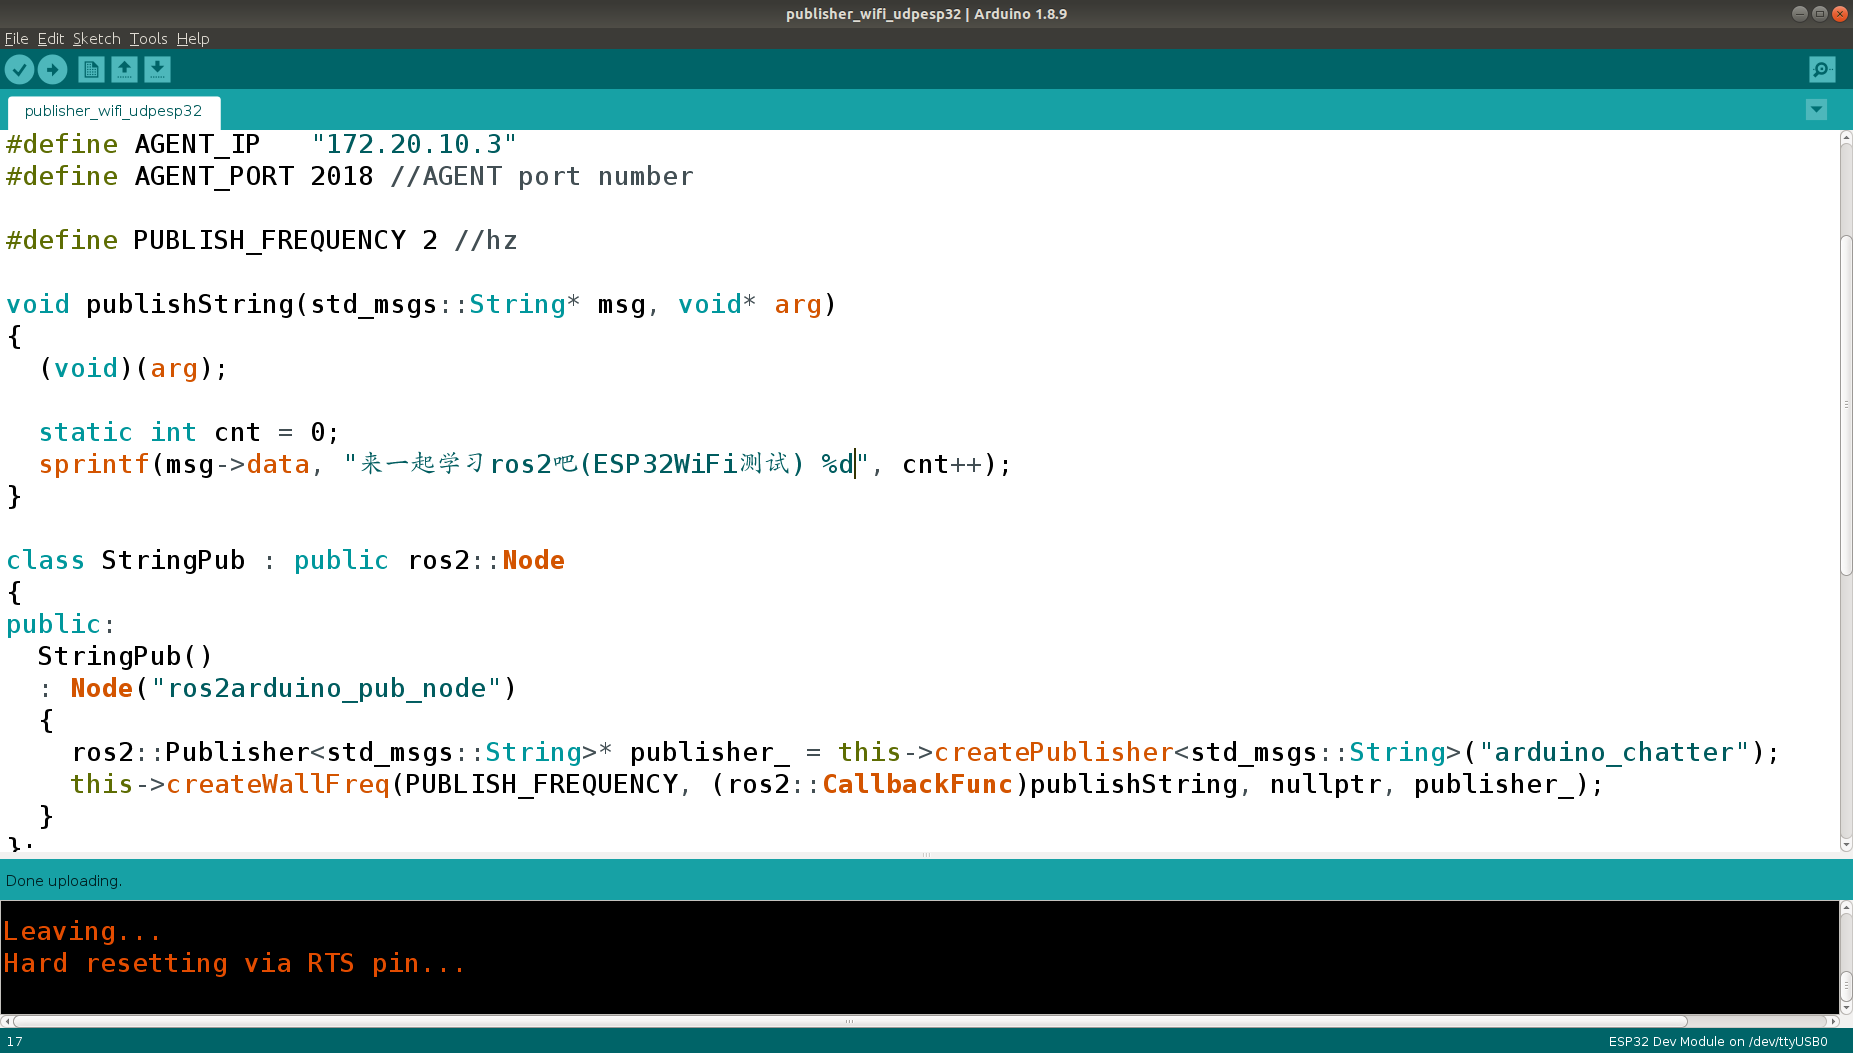Click the Upload sketch arrow icon
The width and height of the screenshot is (1853, 1053).
point(53,70)
